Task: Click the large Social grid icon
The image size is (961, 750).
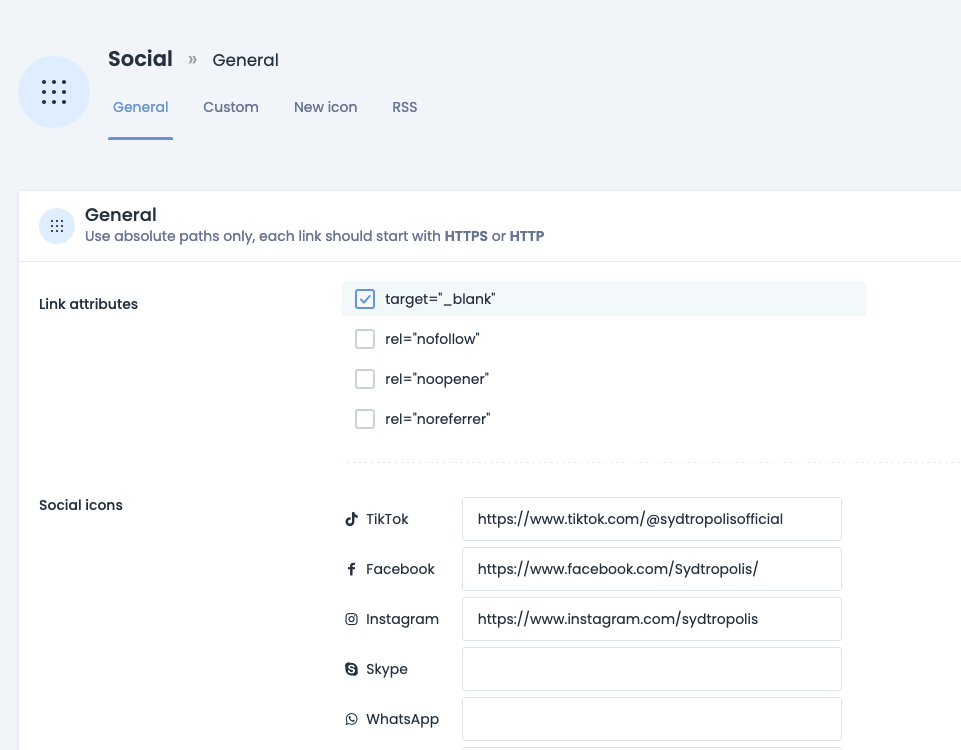Action: click(54, 92)
